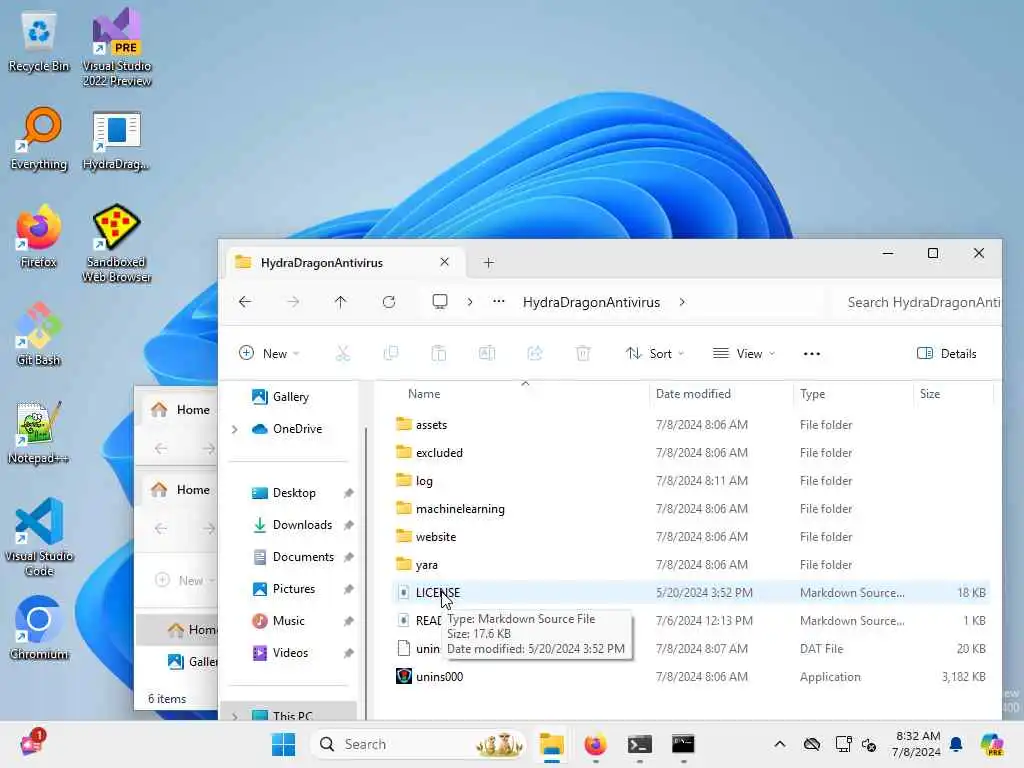Refresh the HydraDragonAntivirus folder view
This screenshot has height=768, width=1024.
(389, 302)
